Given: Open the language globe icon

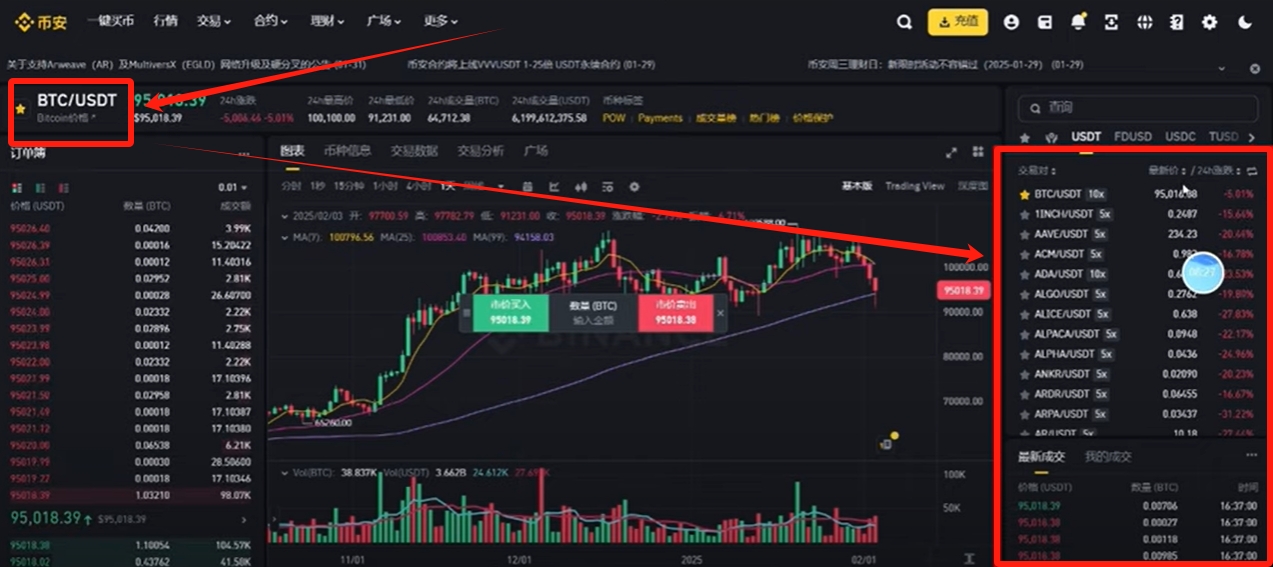Looking at the screenshot, I should point(1145,22).
